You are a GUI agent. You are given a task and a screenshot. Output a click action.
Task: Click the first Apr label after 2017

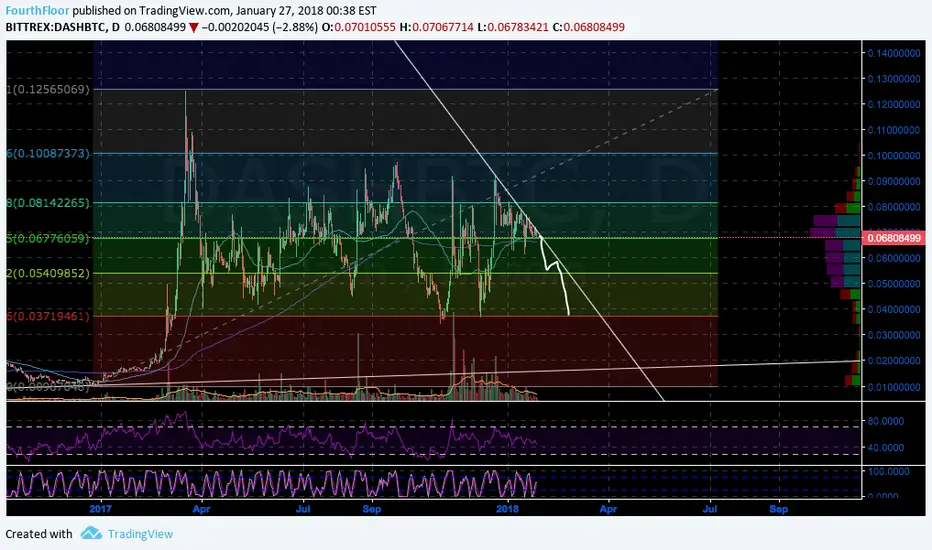click(x=201, y=509)
